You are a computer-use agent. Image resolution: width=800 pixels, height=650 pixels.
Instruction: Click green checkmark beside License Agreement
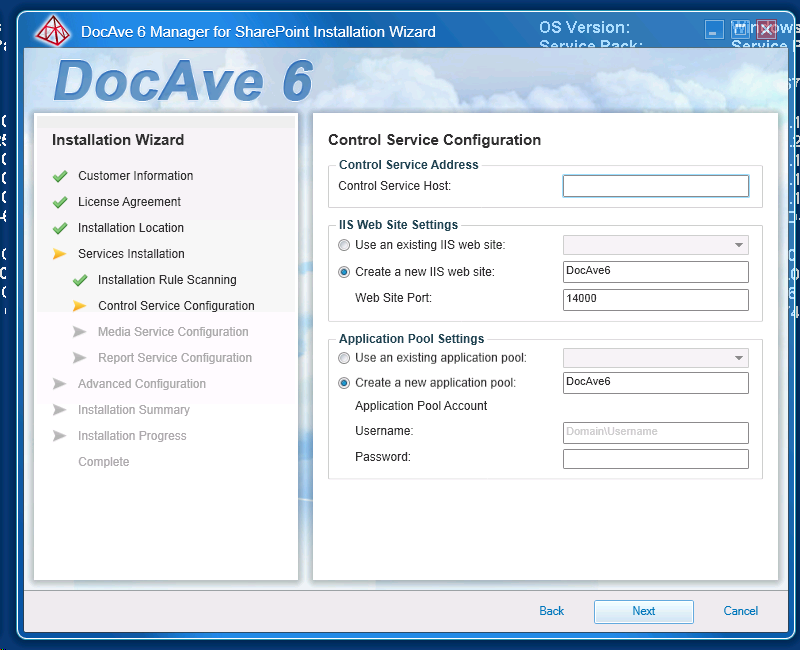click(60, 202)
